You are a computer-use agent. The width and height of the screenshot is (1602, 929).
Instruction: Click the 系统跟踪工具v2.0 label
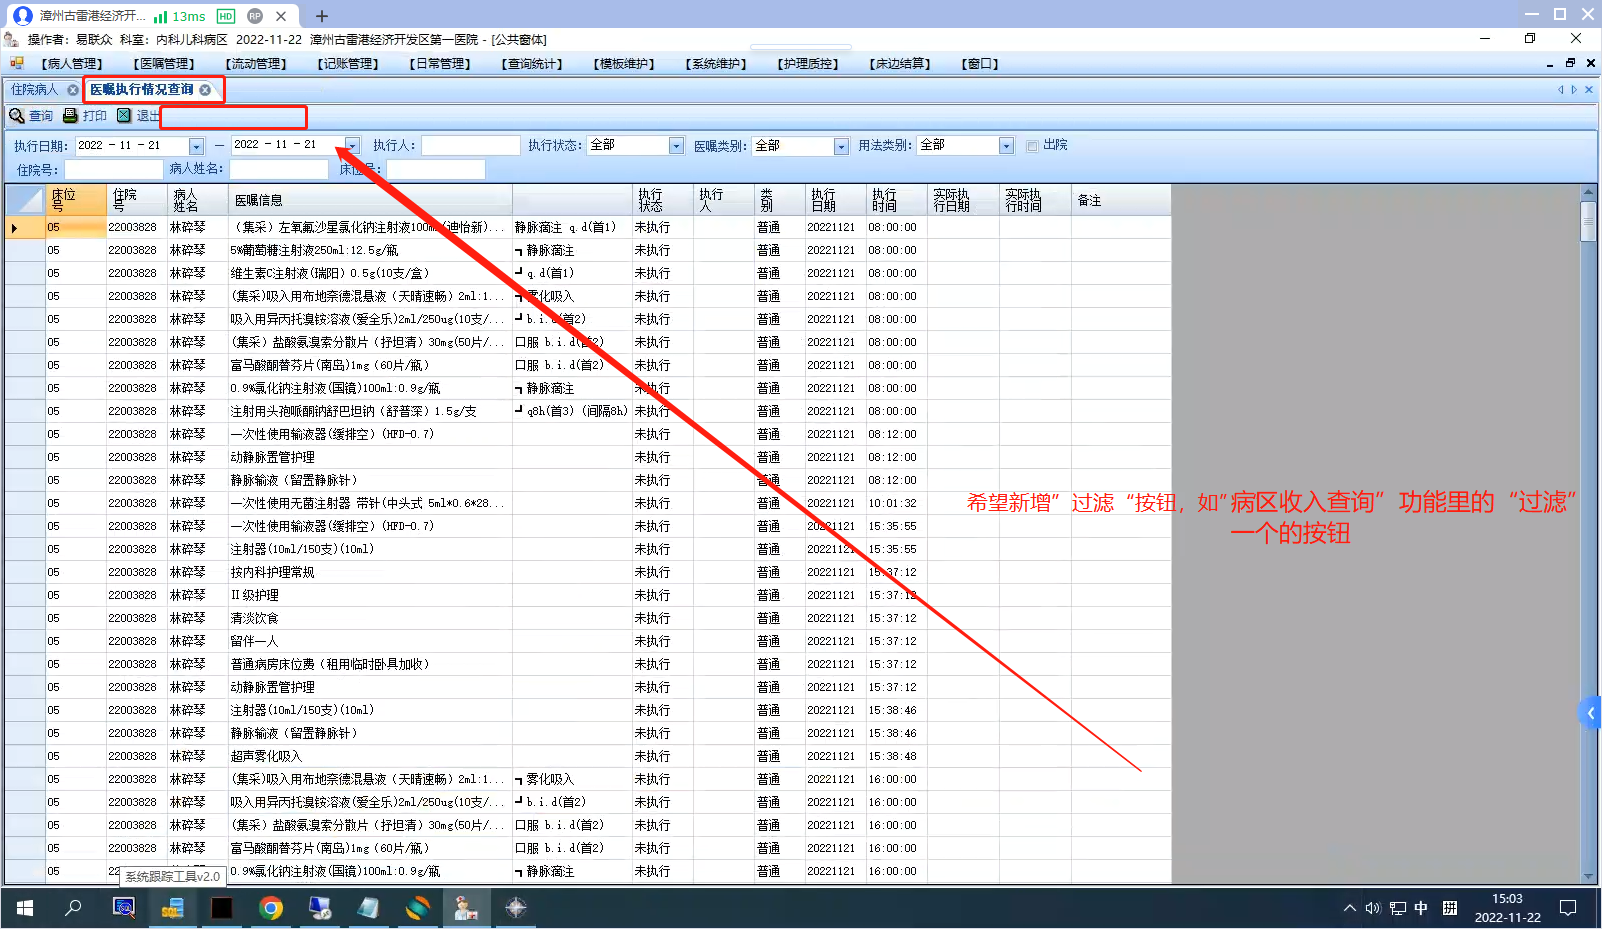172,876
